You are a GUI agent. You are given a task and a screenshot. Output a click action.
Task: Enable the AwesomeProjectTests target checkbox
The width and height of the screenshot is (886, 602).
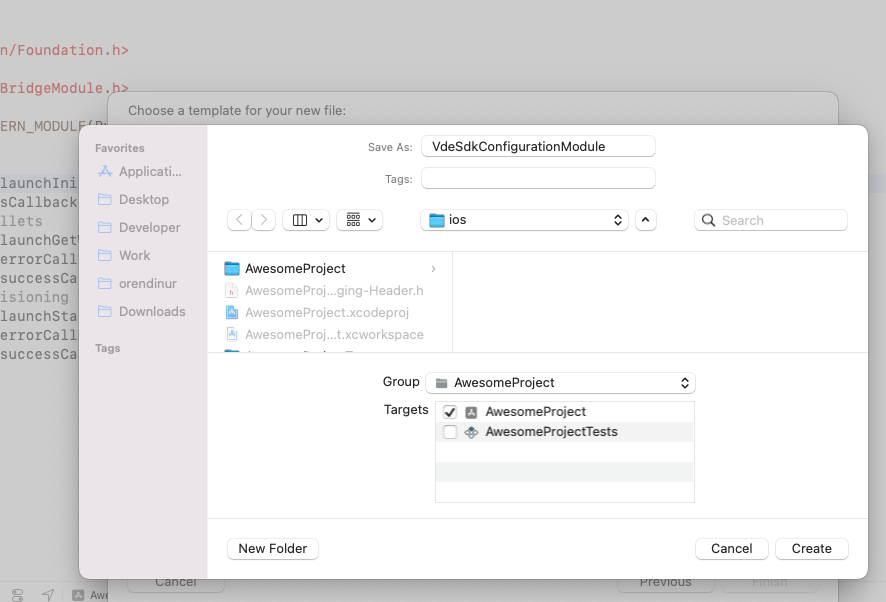[450, 432]
